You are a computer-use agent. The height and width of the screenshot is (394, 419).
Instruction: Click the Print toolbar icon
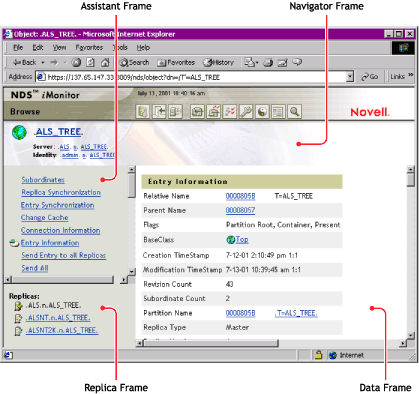click(268, 62)
